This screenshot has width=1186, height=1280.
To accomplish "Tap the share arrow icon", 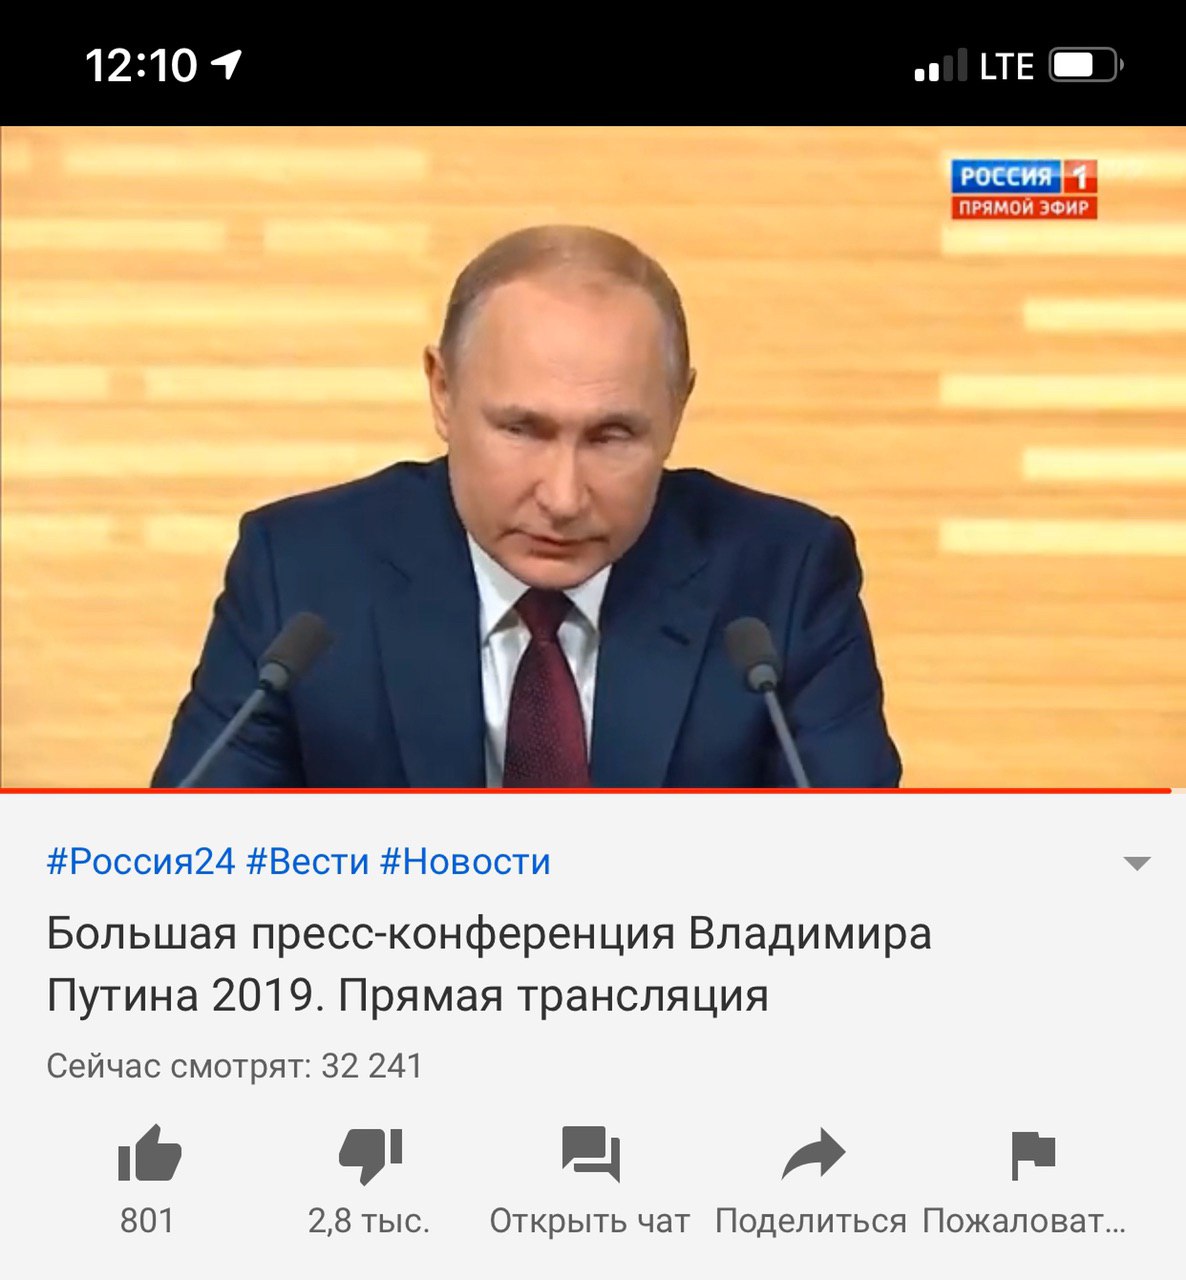I will tap(813, 1154).
